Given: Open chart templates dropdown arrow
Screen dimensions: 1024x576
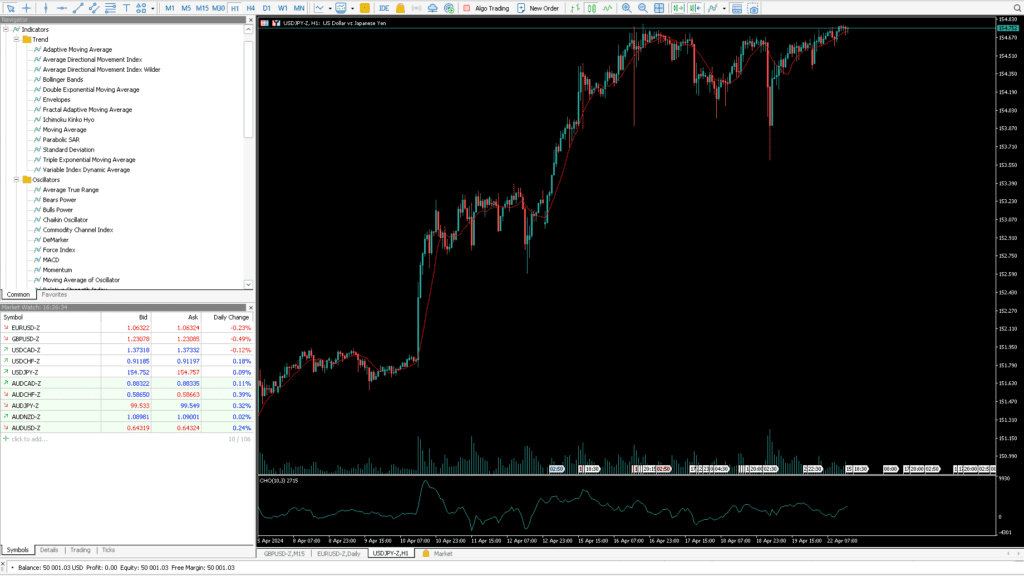Looking at the screenshot, I should [x=352, y=8].
